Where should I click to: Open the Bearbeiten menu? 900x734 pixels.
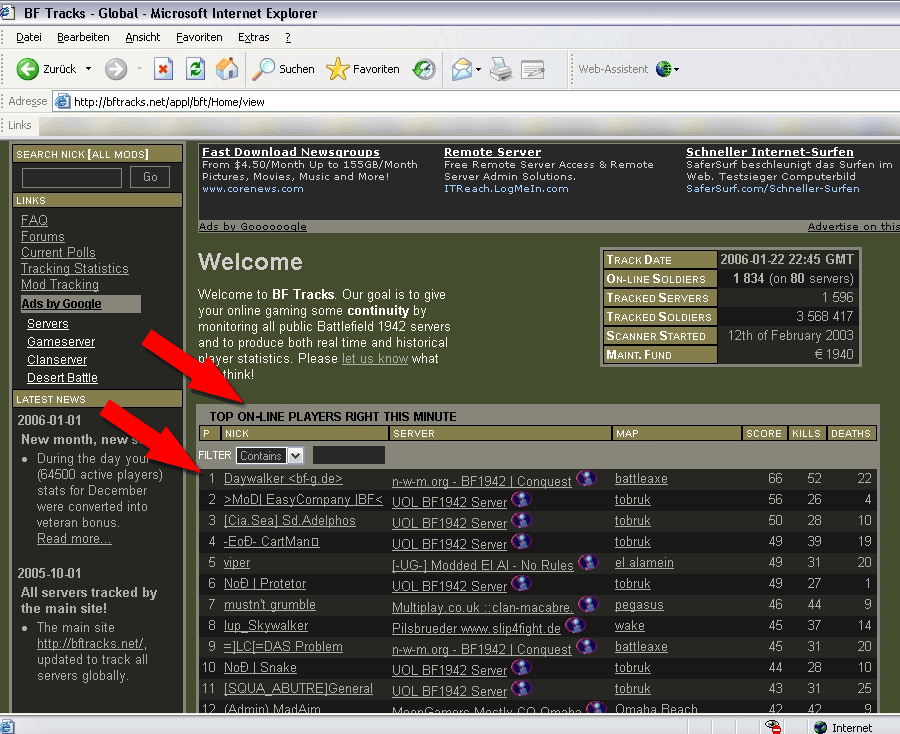83,37
